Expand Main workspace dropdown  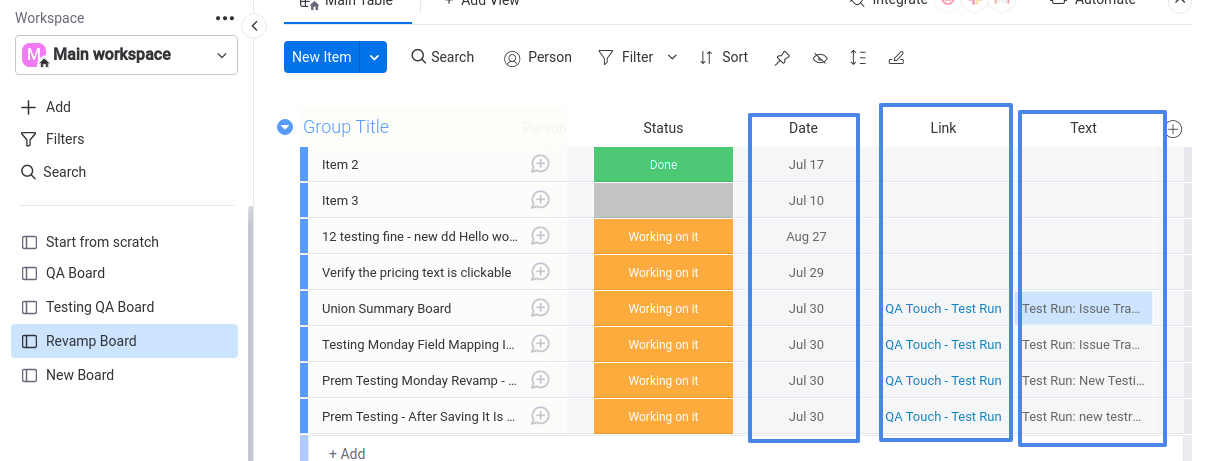click(x=126, y=55)
